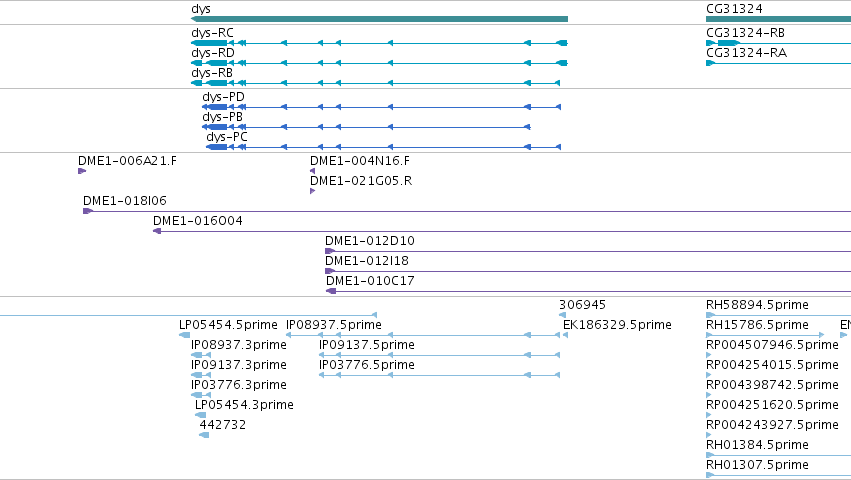Select the IP03776.3prime EST marker

point(201,395)
